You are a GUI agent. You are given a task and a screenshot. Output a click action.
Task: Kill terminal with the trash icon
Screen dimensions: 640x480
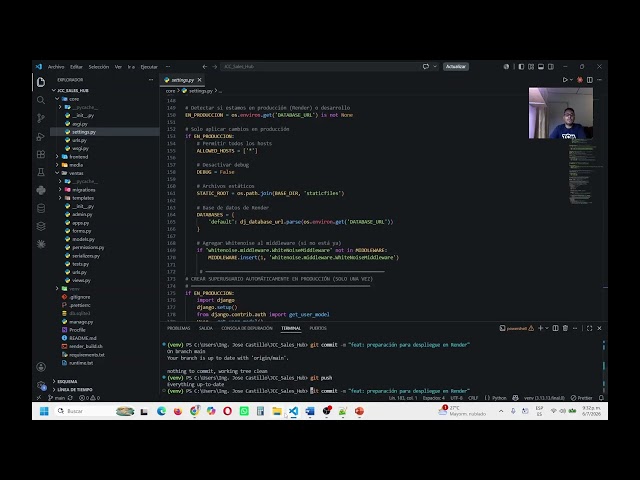pos(565,328)
